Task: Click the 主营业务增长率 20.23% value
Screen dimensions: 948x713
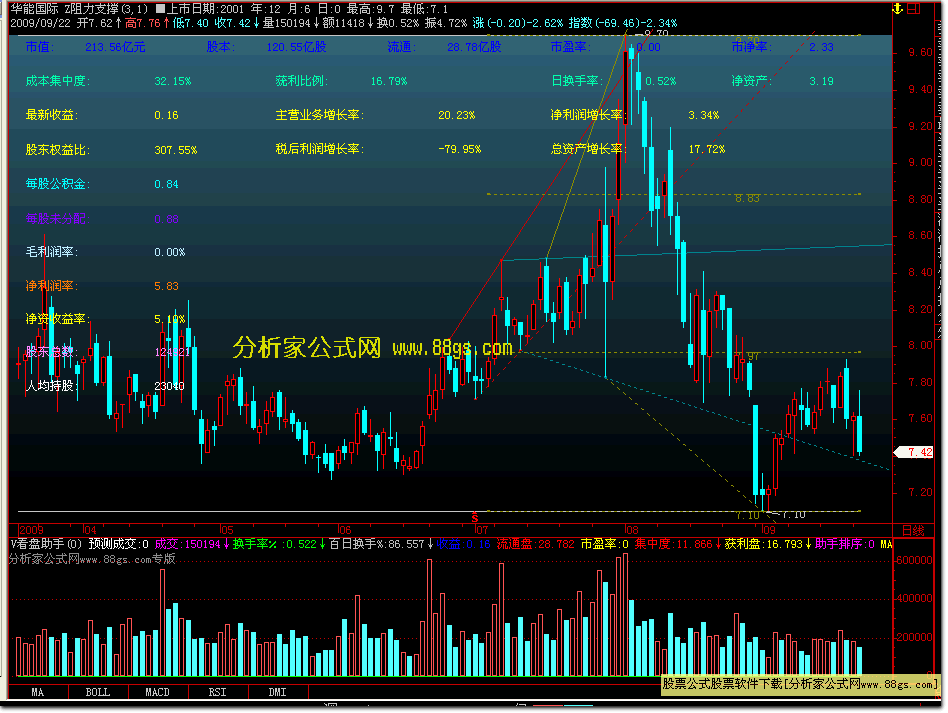Action: coord(456,115)
